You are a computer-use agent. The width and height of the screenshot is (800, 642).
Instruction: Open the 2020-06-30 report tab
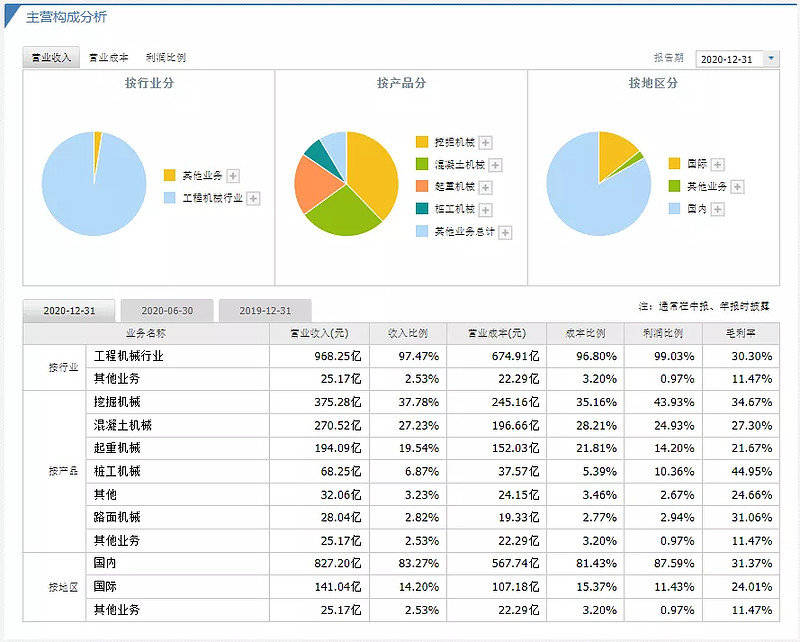pos(167,310)
